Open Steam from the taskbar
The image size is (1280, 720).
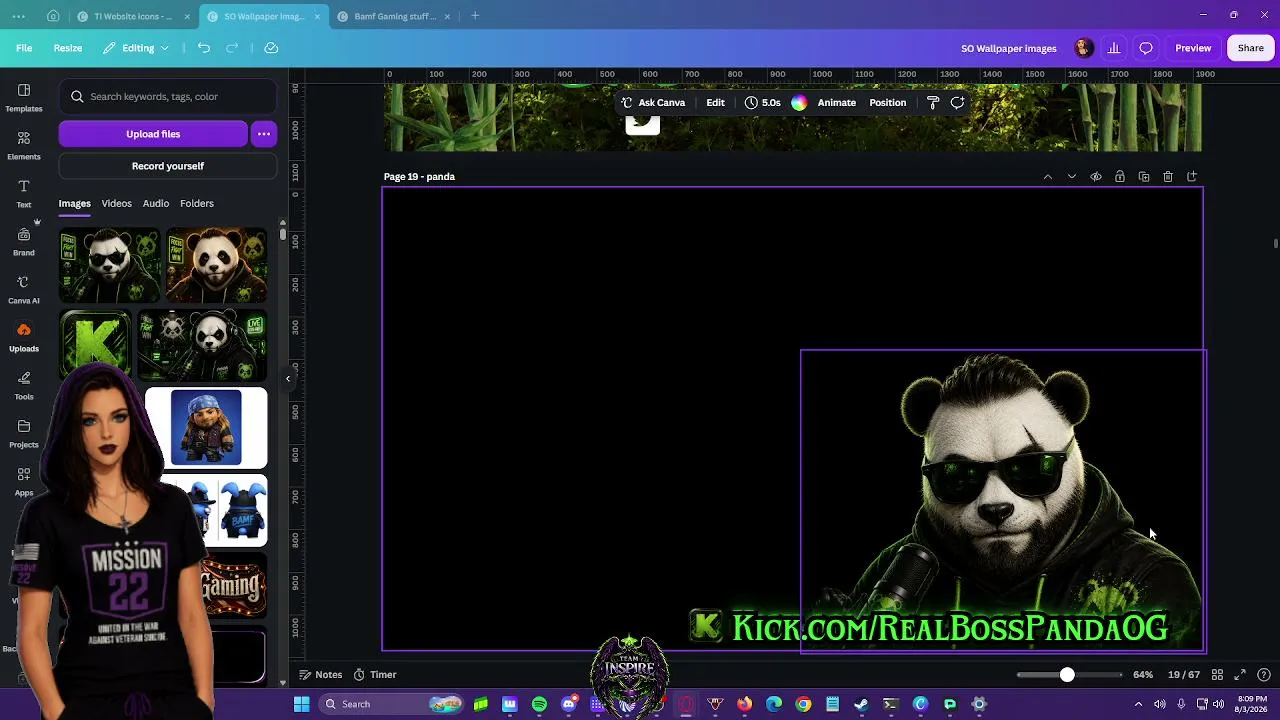tap(861, 704)
